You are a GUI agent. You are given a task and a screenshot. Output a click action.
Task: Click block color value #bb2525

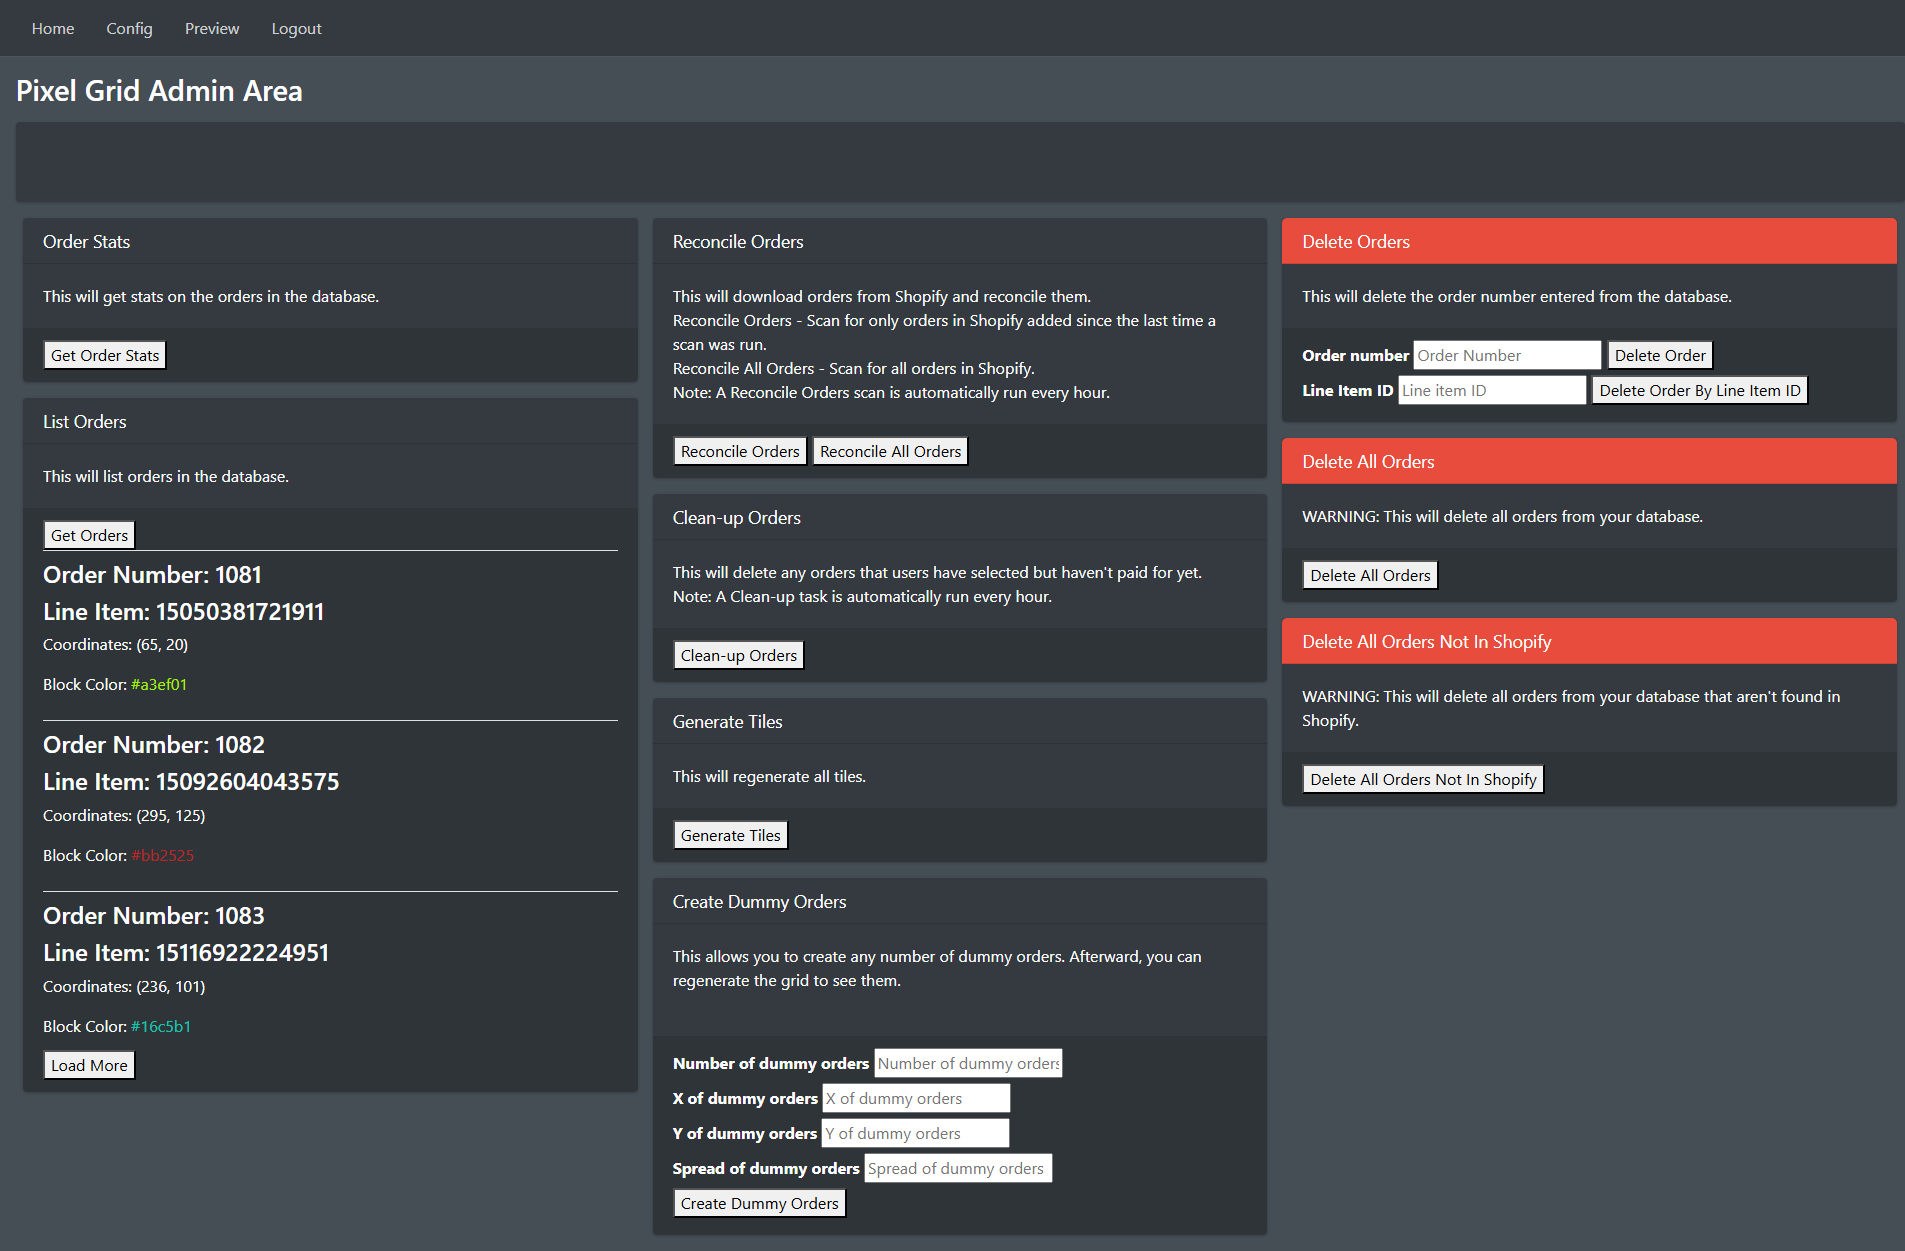click(x=163, y=855)
